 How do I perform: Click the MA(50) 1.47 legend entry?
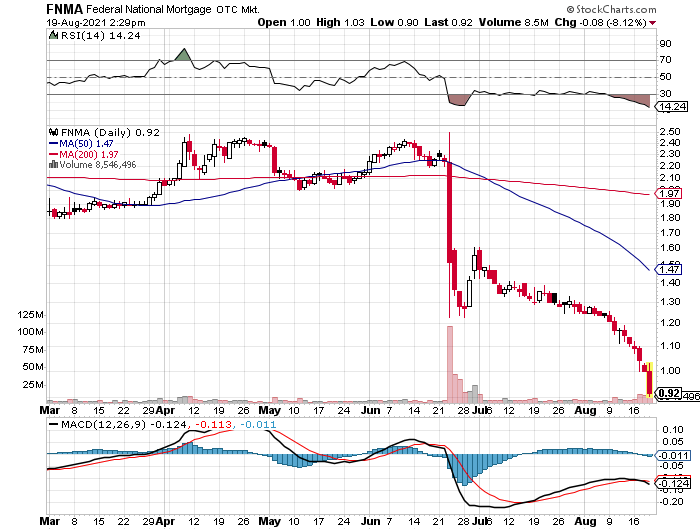point(81,144)
